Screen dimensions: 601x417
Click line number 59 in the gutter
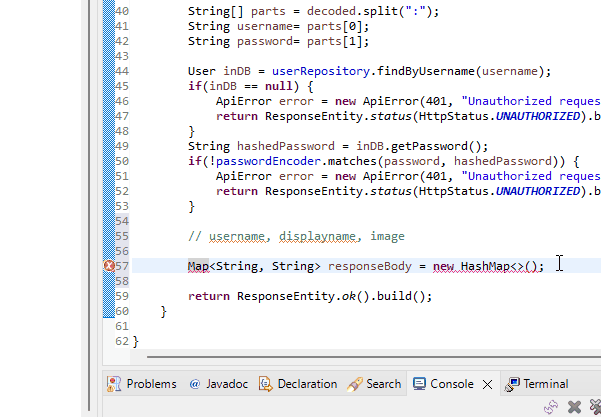122,296
